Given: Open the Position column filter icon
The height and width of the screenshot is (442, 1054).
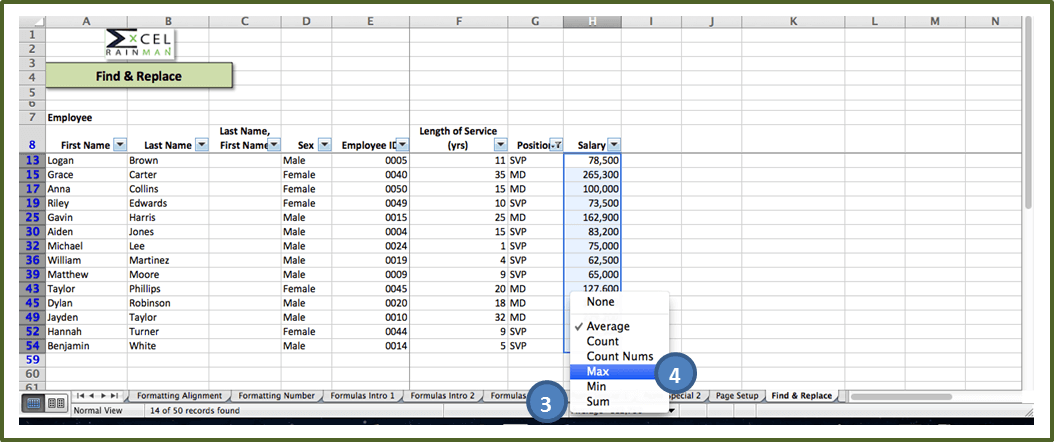Looking at the screenshot, I should pos(557,145).
